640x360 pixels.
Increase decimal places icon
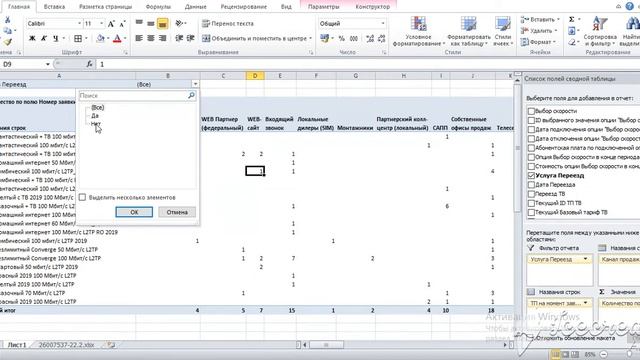pos(370,38)
